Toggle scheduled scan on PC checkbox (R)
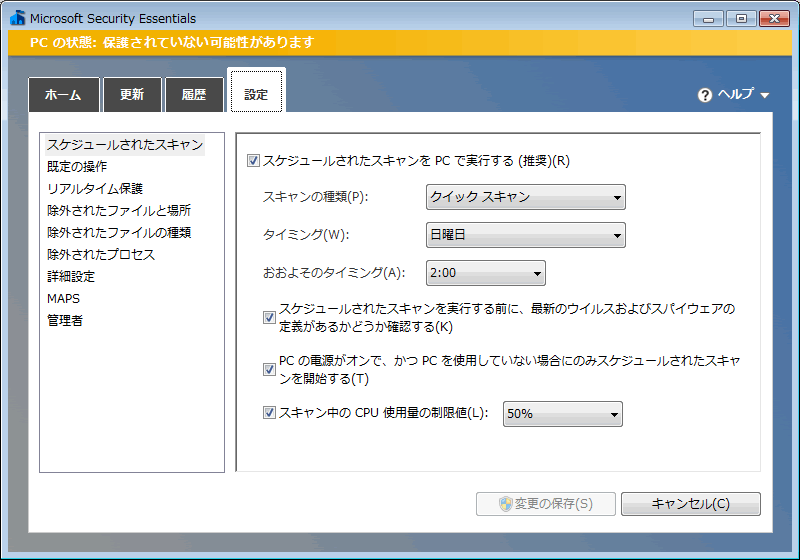Viewport: 800px width, 560px height. pos(253,161)
